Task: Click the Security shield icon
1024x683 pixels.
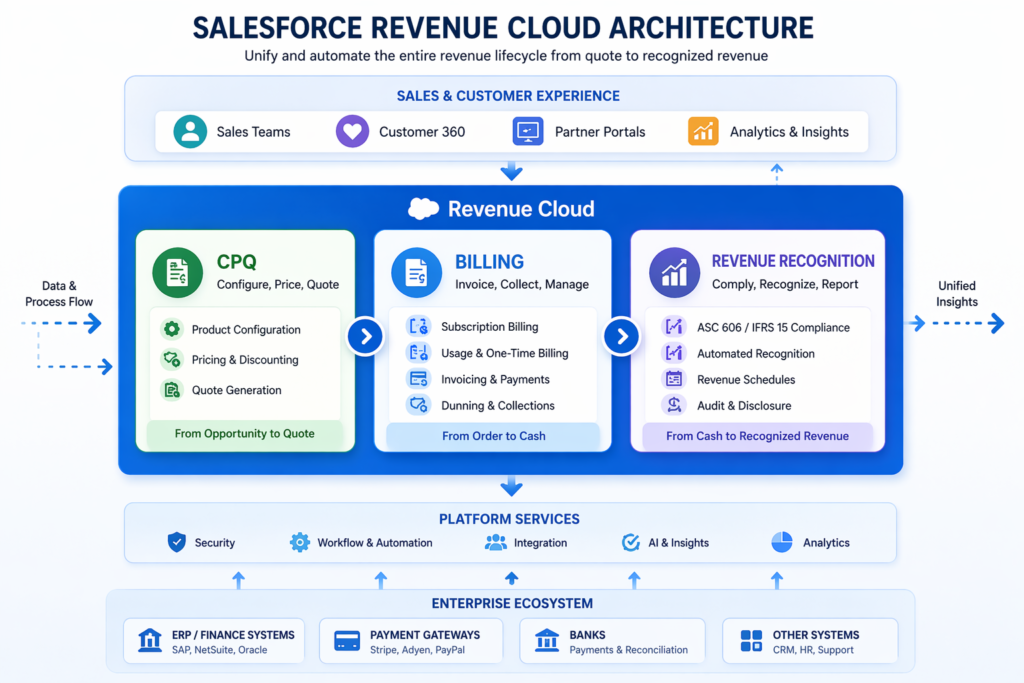Action: click(x=177, y=542)
